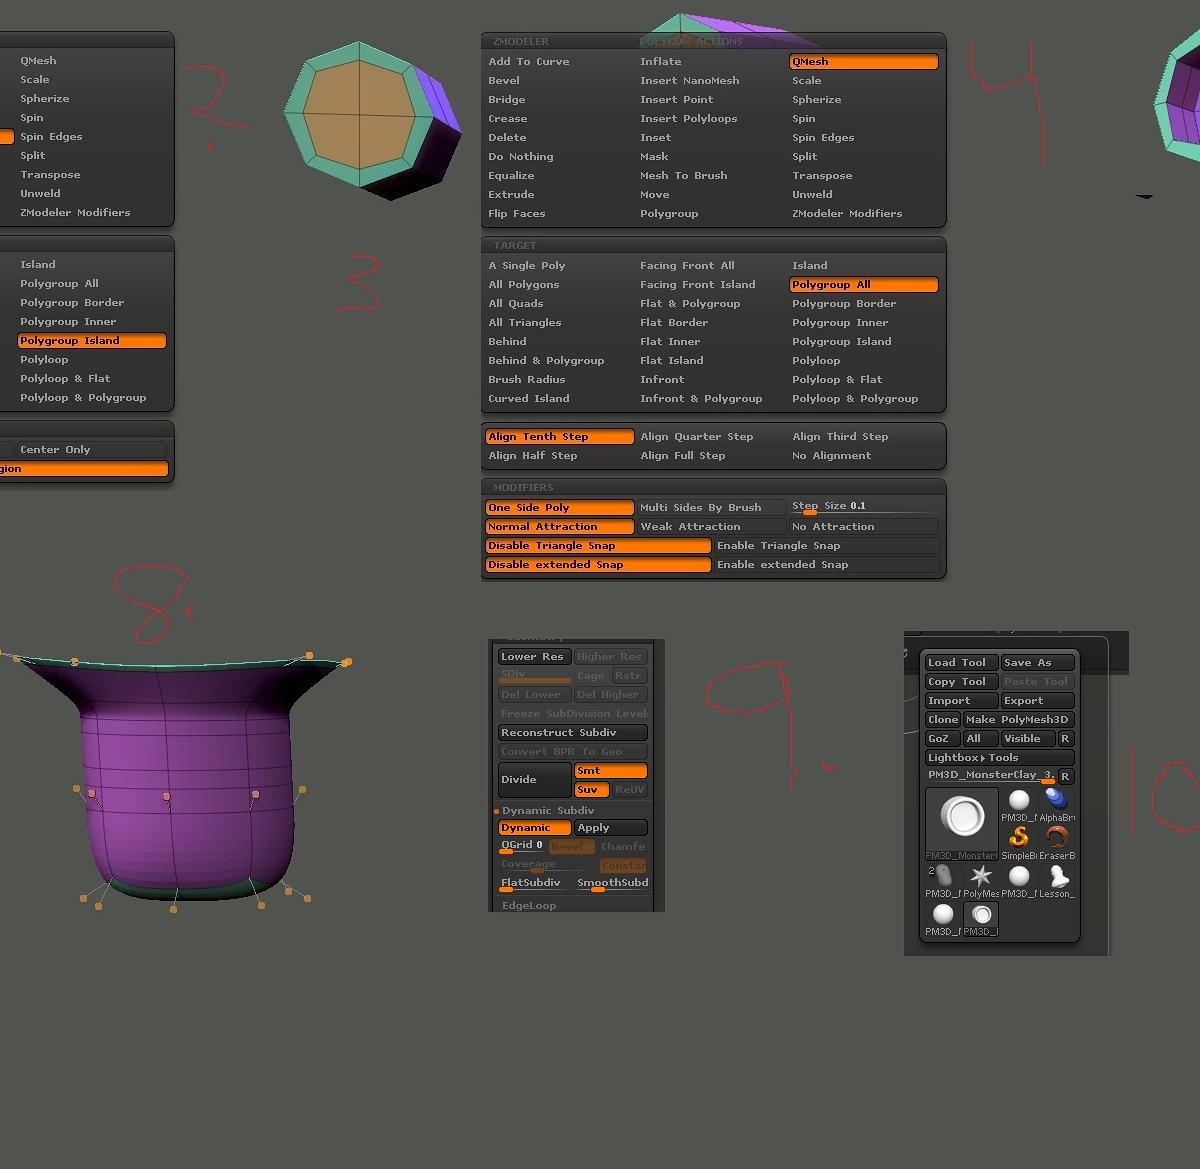Select Weak Attraction modifier
This screenshot has height=1169, width=1200.
coord(711,527)
